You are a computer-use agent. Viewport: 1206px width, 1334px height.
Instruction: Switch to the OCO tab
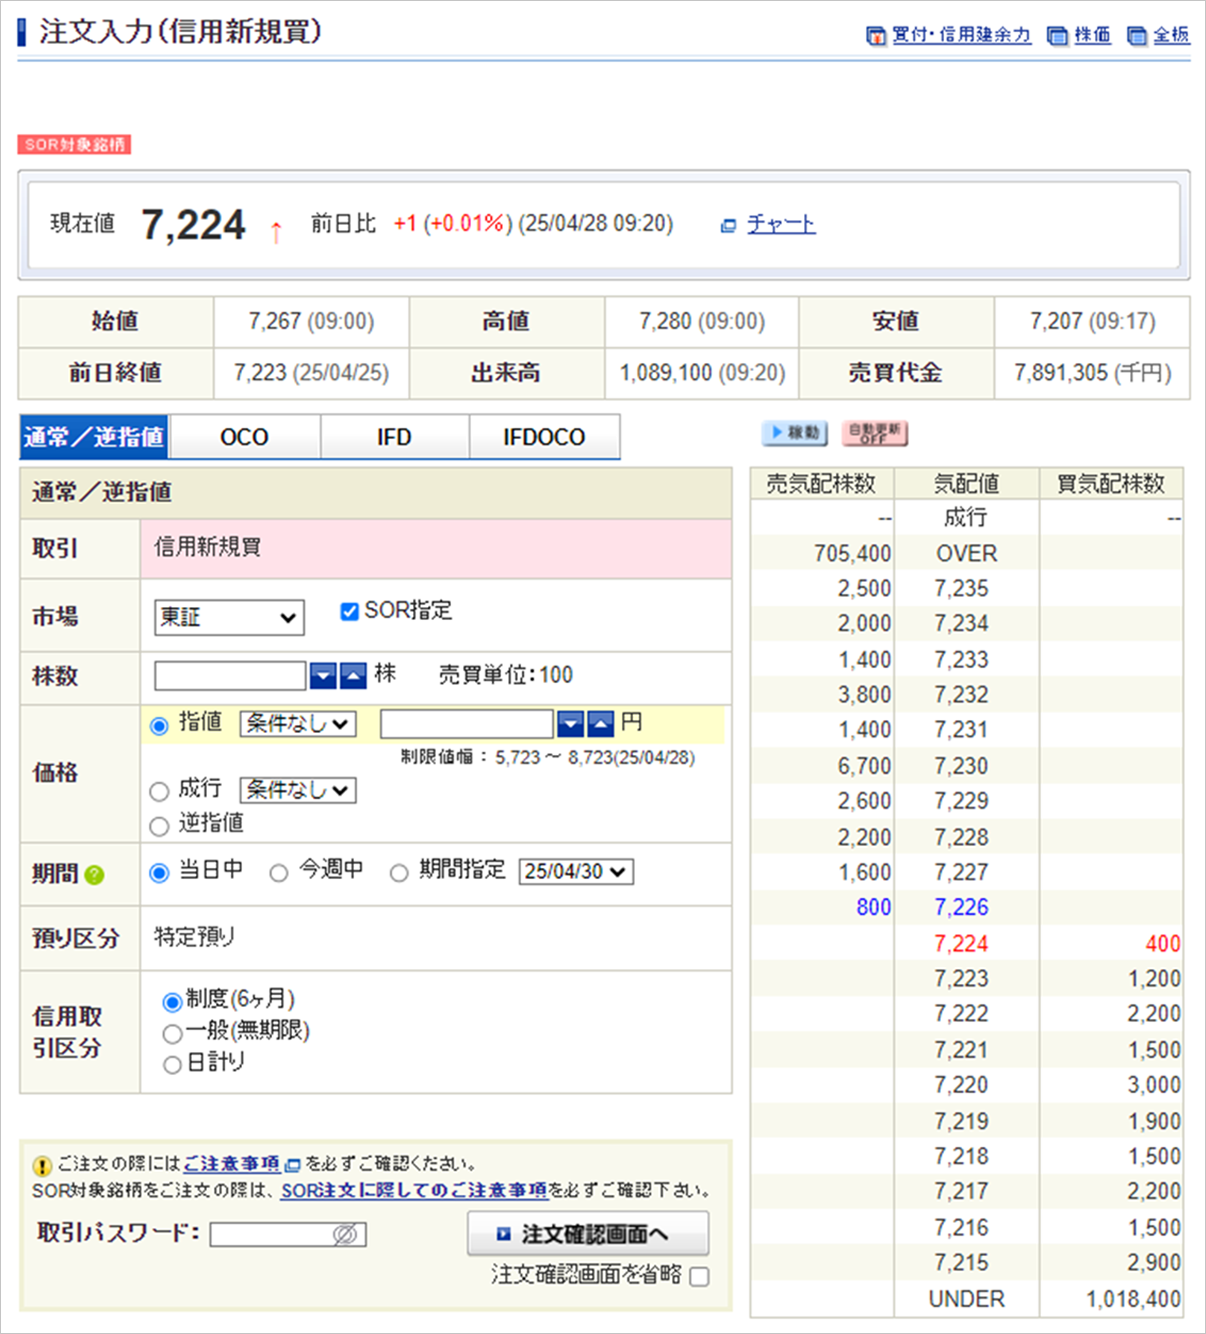coord(245,437)
